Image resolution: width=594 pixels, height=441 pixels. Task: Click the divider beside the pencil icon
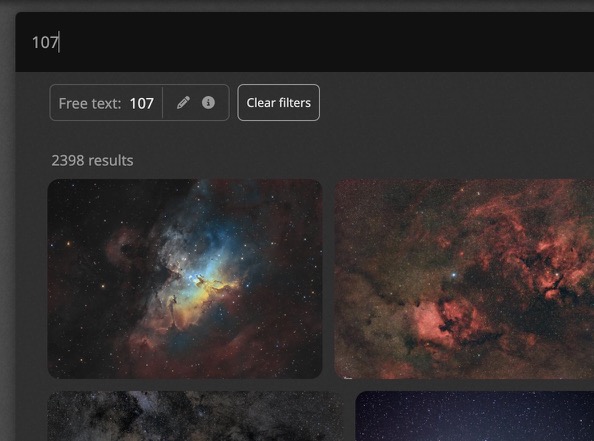(163, 103)
